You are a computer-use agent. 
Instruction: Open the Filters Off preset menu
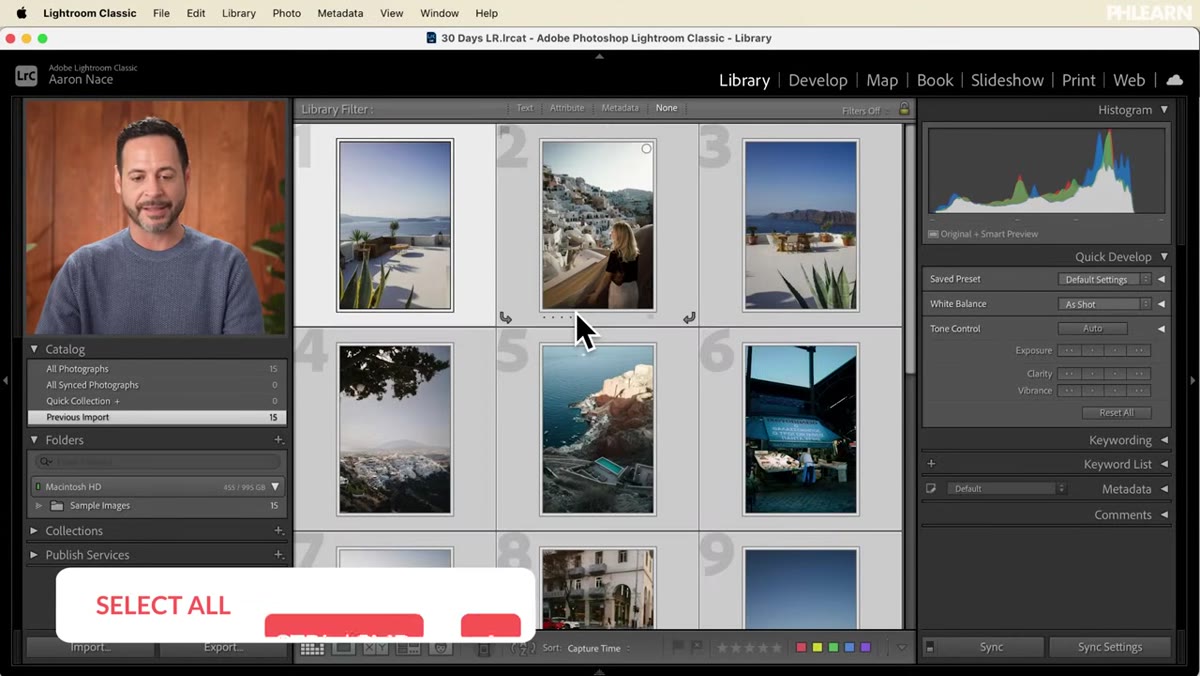[866, 110]
